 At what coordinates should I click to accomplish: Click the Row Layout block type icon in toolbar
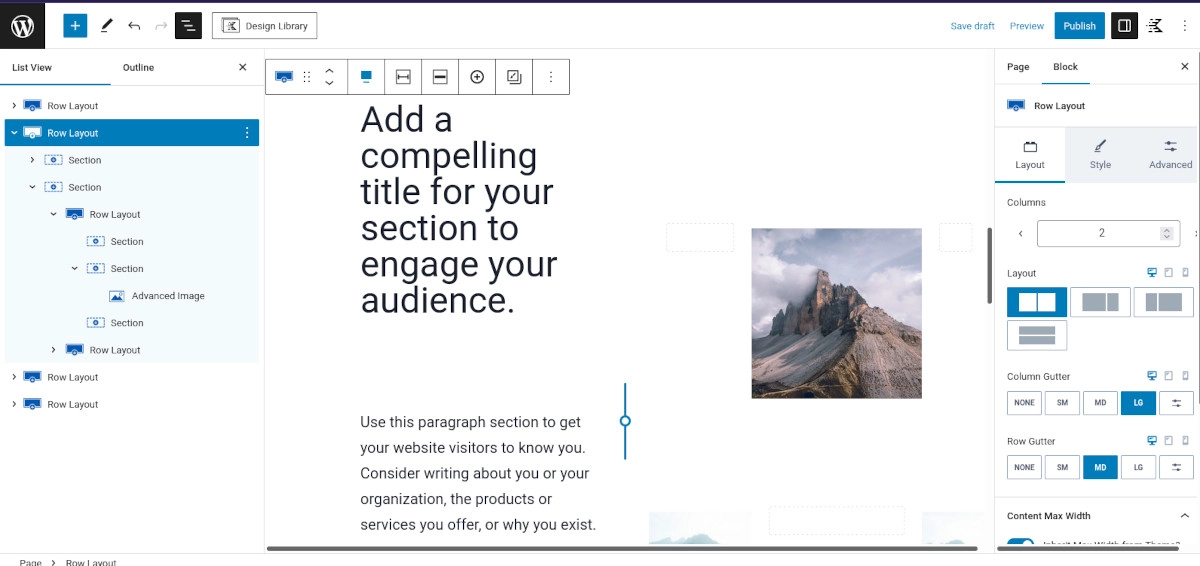click(284, 77)
